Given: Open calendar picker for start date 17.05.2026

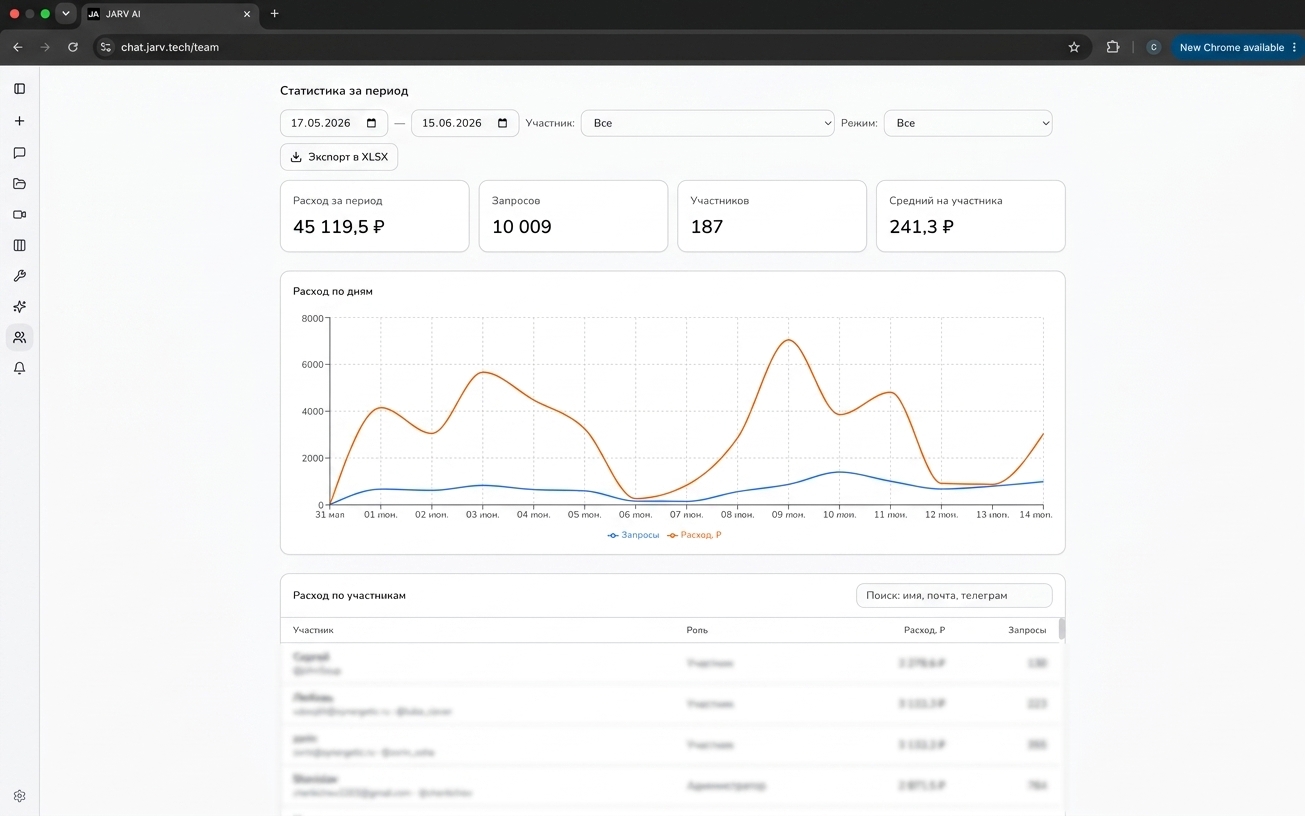Looking at the screenshot, I should (371, 123).
